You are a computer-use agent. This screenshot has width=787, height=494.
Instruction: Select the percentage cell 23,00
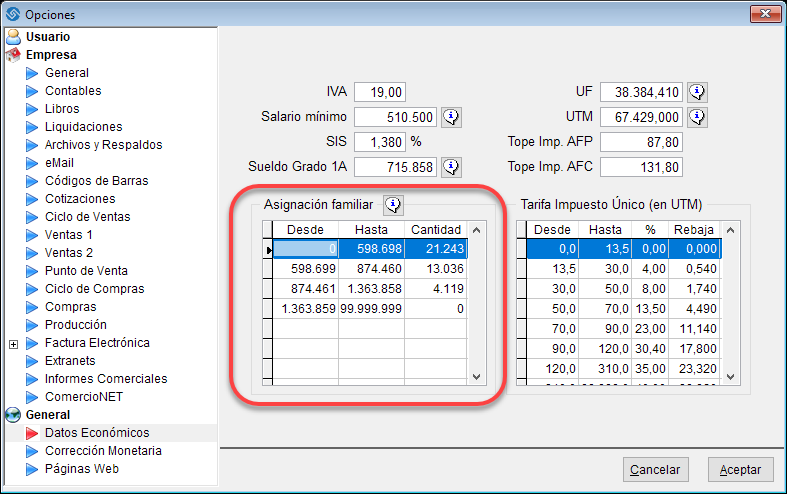(650, 329)
